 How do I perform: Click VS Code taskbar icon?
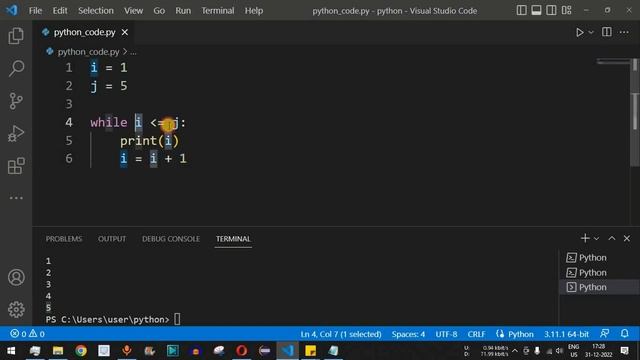[287, 351]
